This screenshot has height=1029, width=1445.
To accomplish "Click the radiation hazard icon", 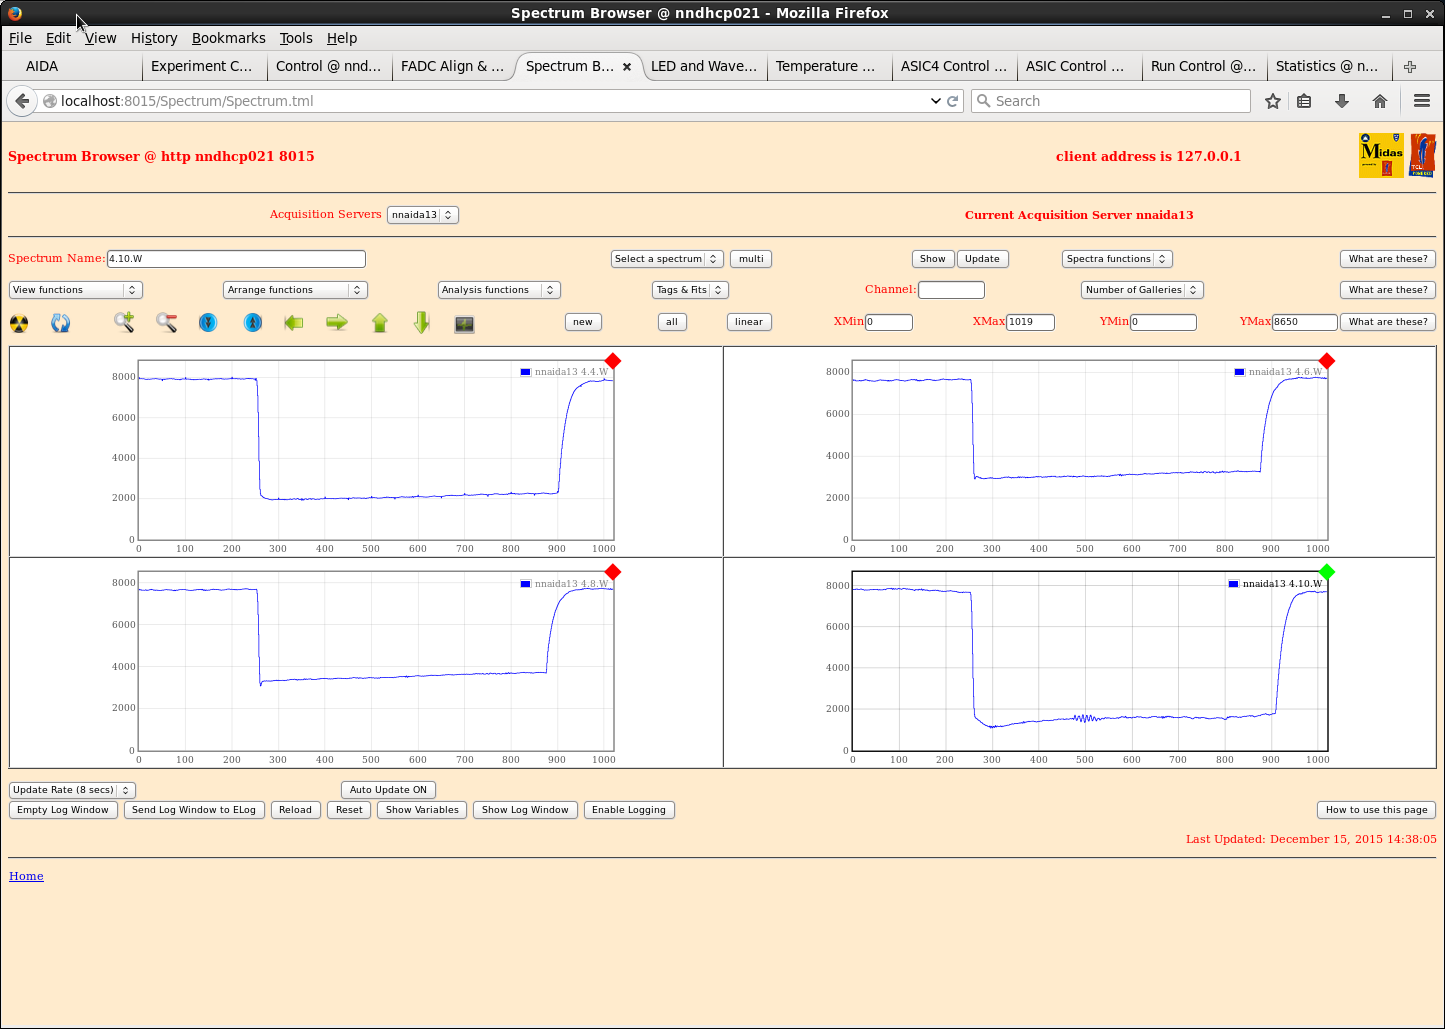I will click(x=19, y=323).
